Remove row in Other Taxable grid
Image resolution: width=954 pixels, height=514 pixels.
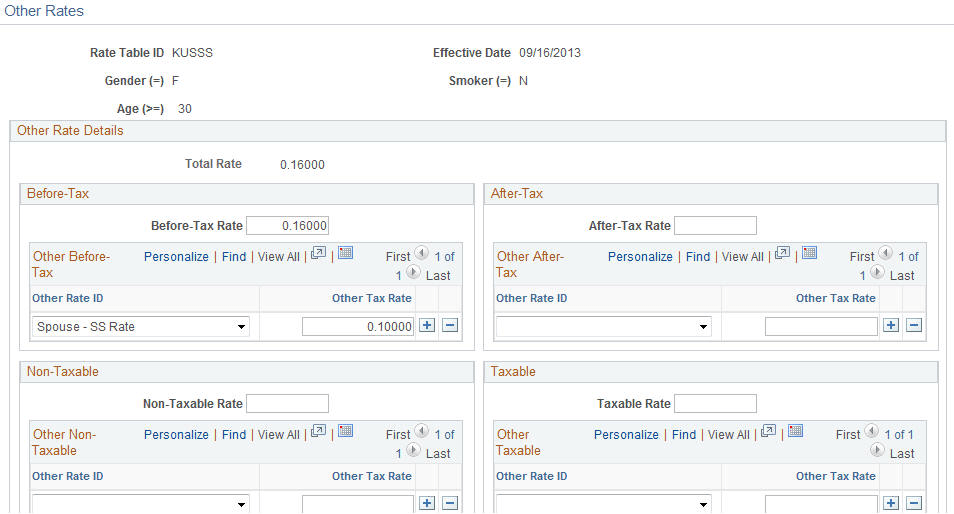[914, 503]
